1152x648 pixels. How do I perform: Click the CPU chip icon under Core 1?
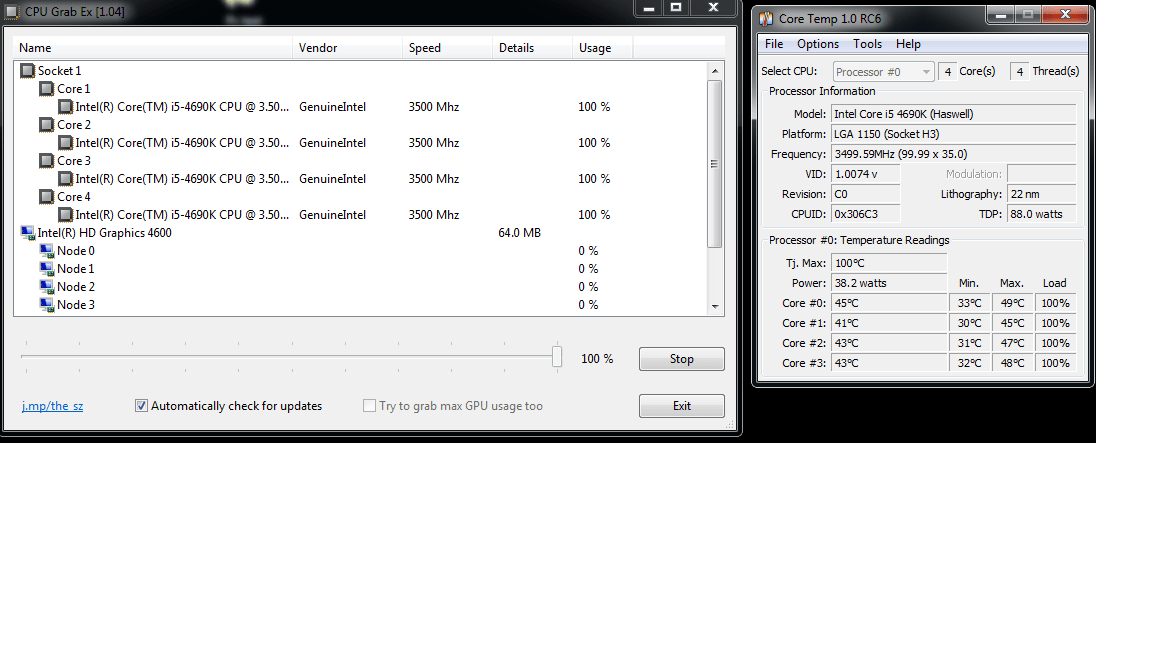(x=65, y=107)
